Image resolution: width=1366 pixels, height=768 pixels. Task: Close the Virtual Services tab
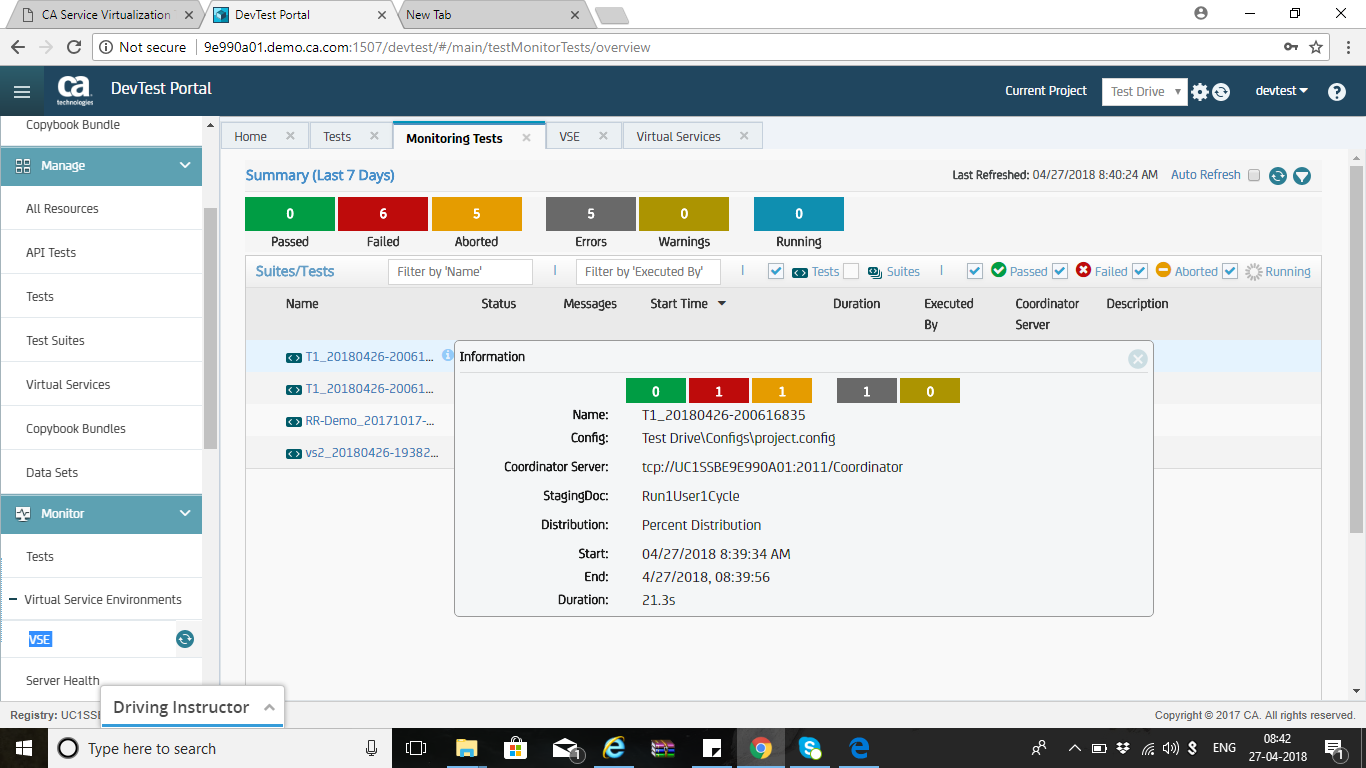click(744, 136)
